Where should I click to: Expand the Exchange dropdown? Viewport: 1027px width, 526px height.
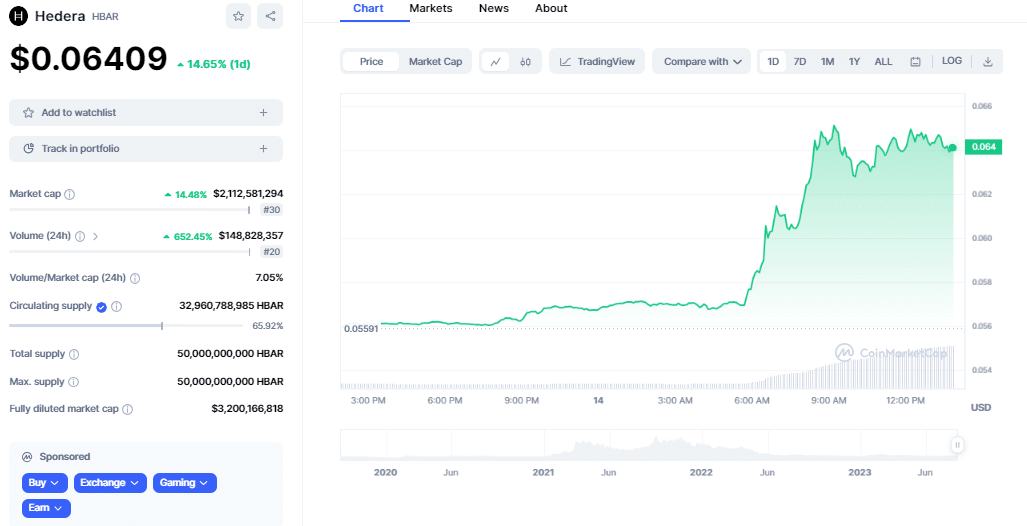click(110, 483)
